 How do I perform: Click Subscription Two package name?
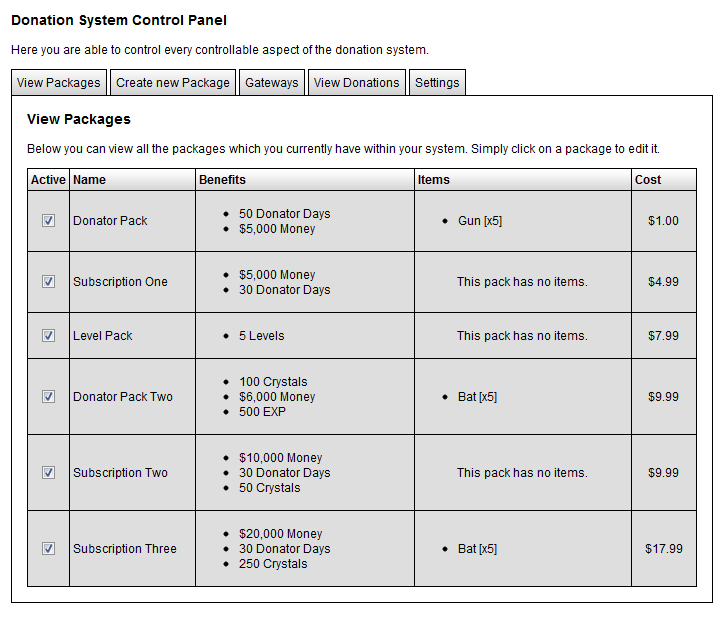point(120,473)
